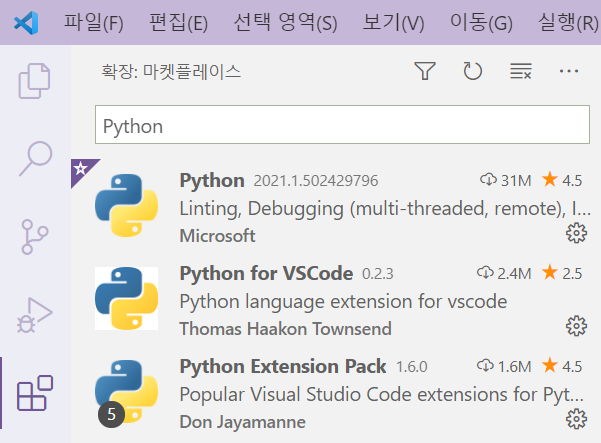The height and width of the screenshot is (443, 601).
Task: Click the Python for VSCode title
Action: 266,274
